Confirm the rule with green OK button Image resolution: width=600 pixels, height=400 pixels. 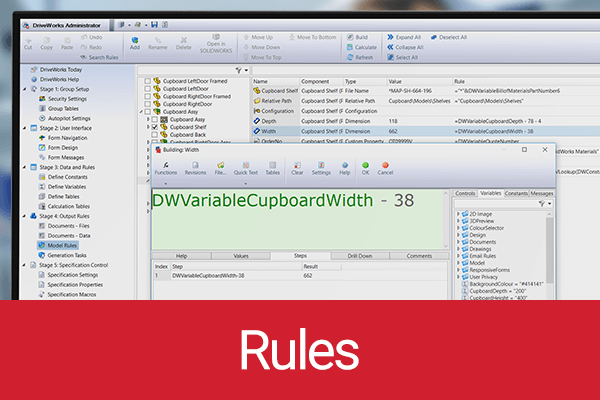[x=365, y=168]
